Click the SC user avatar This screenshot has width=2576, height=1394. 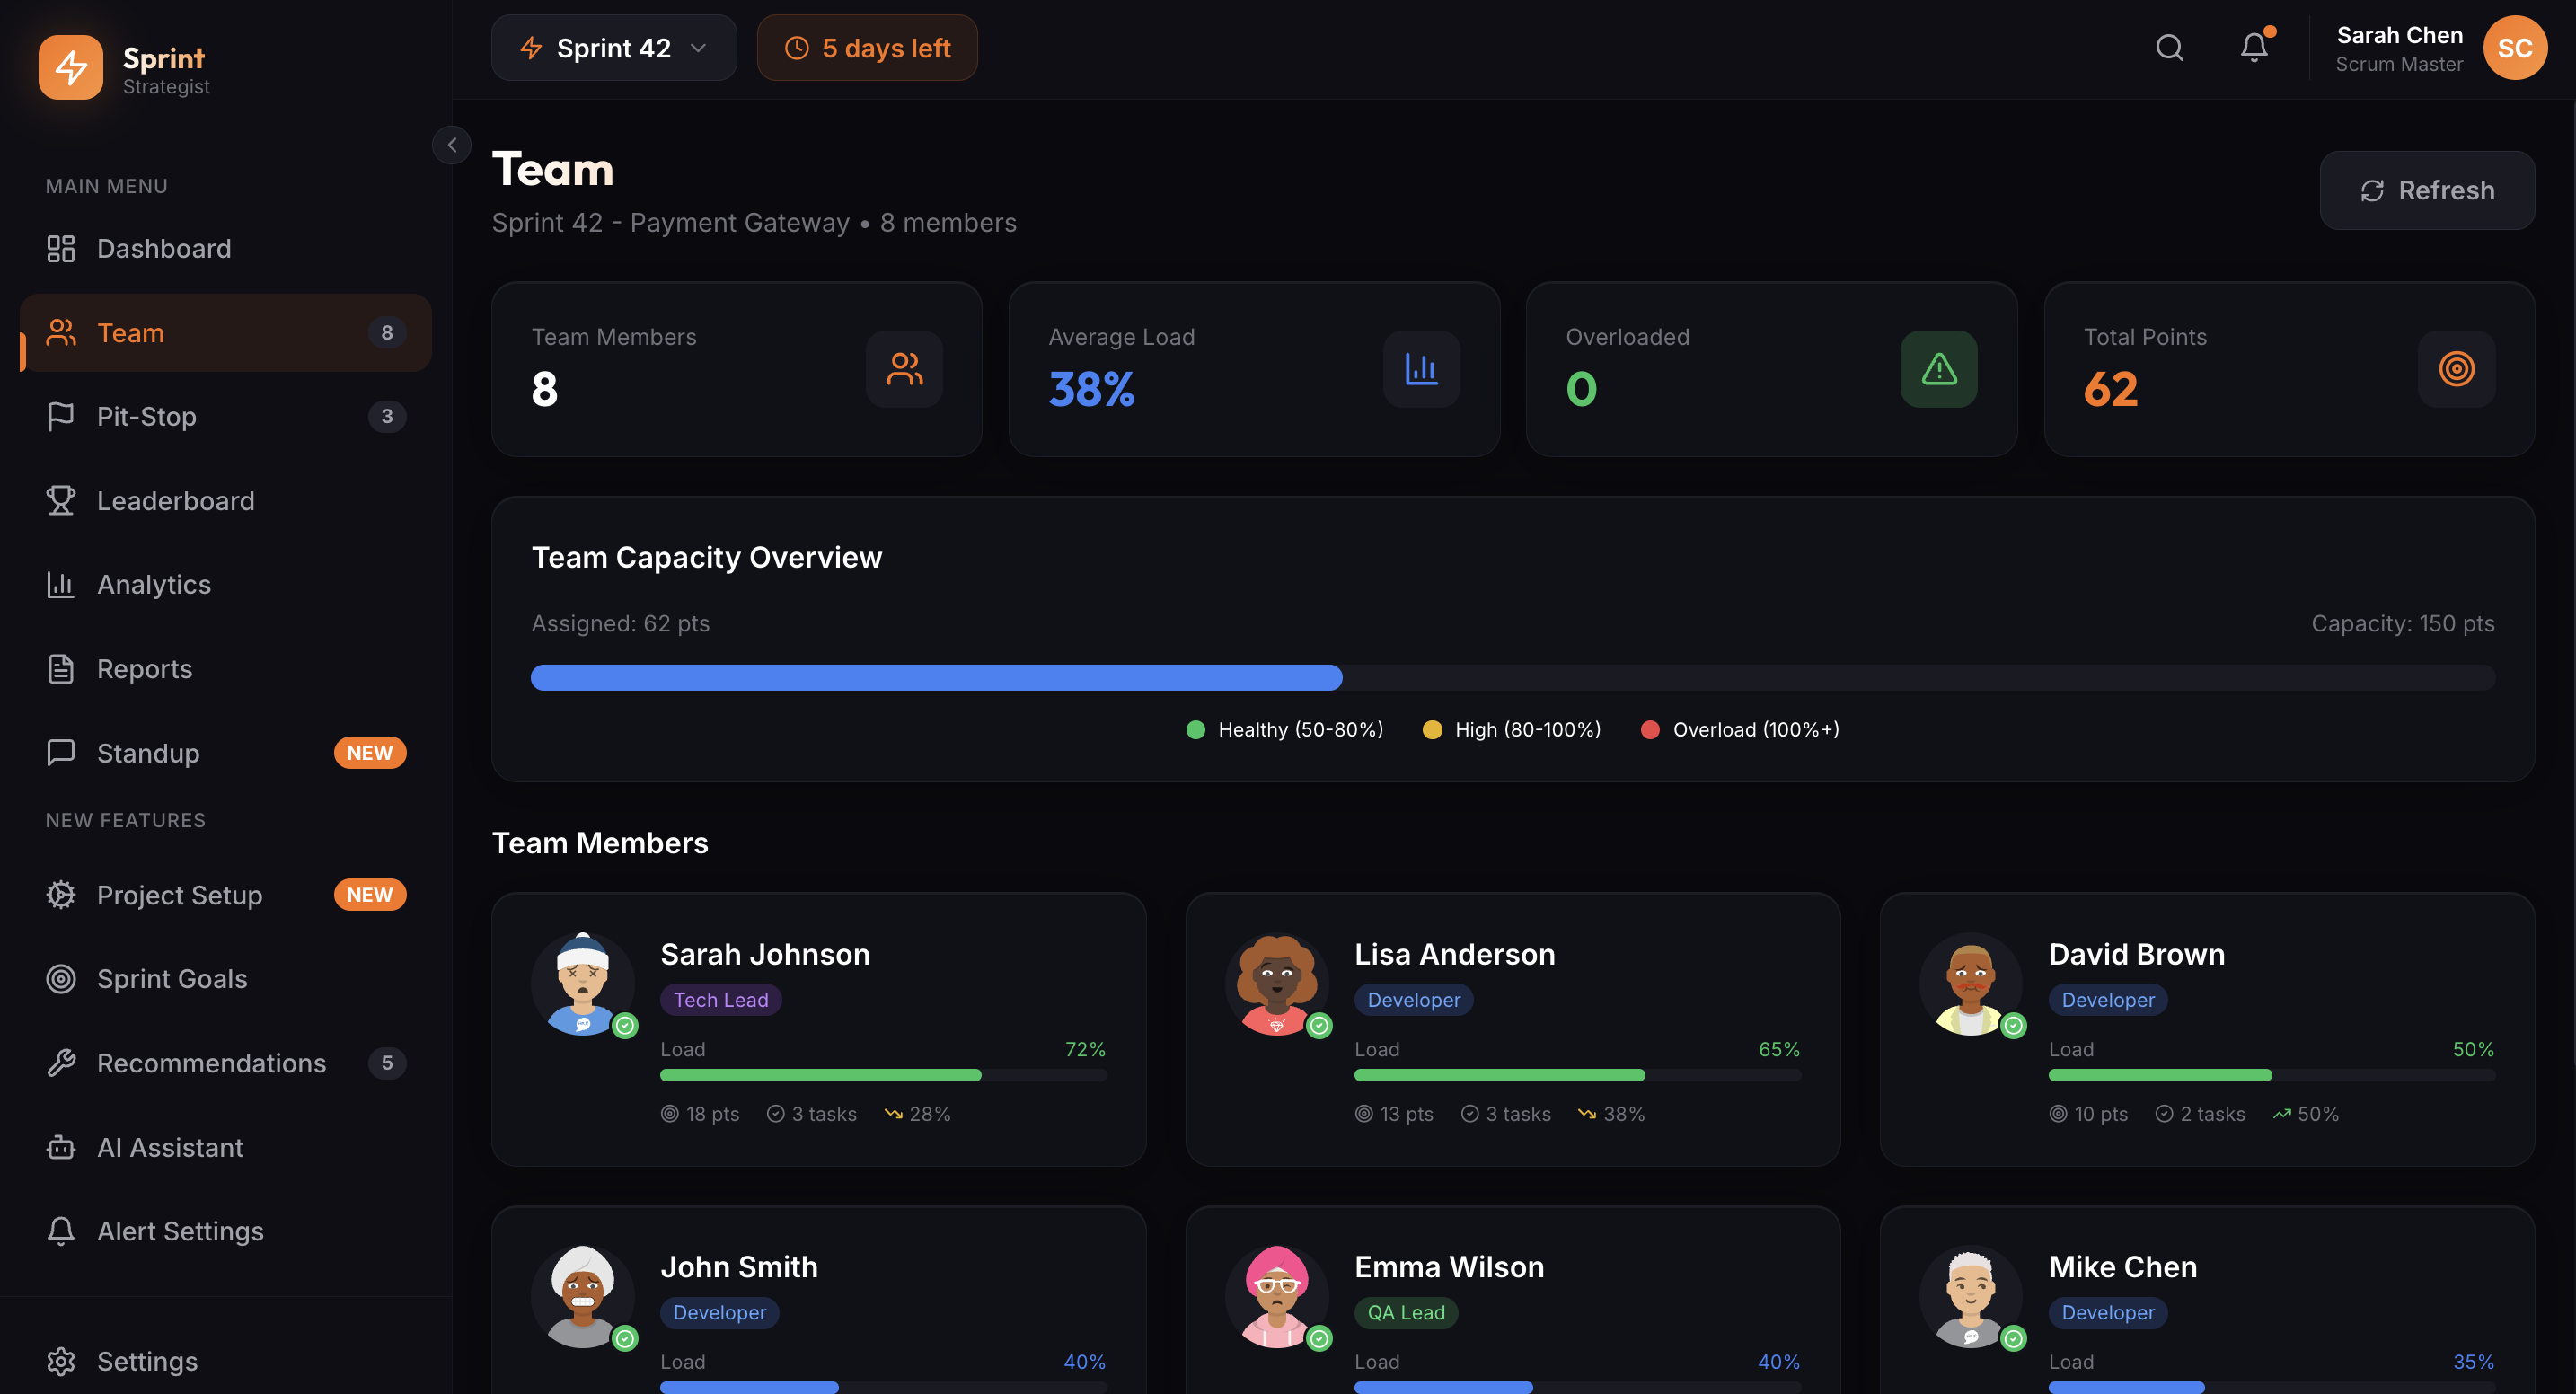coord(2514,48)
